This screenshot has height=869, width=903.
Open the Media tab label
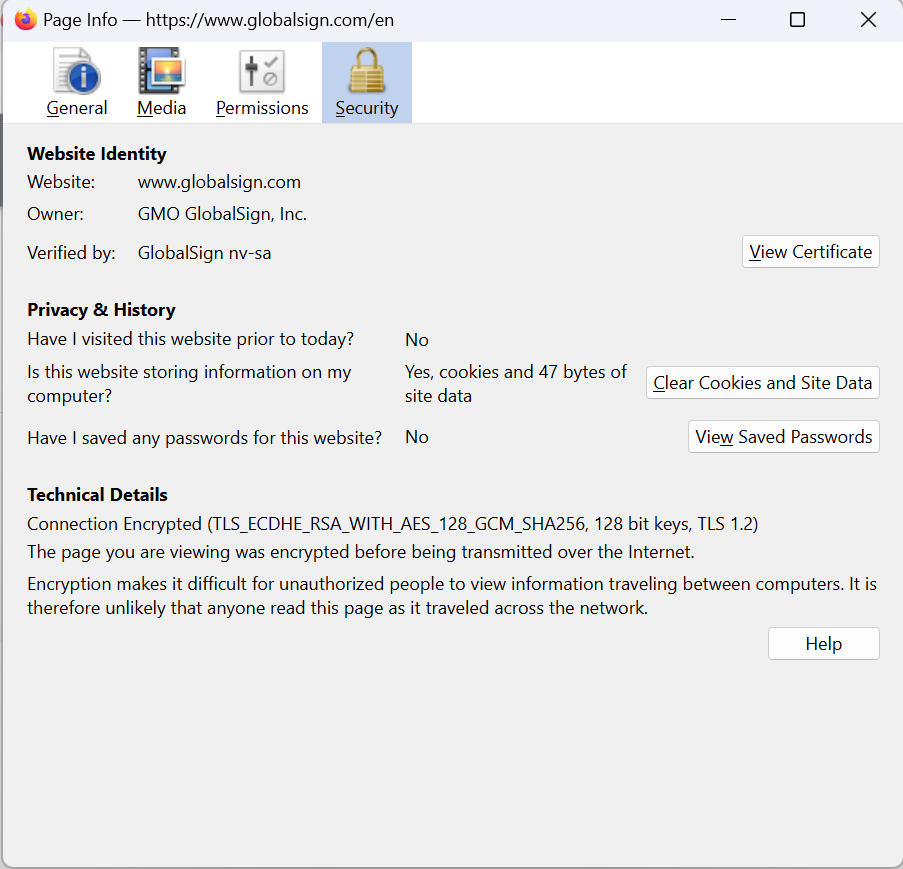pyautogui.click(x=162, y=108)
